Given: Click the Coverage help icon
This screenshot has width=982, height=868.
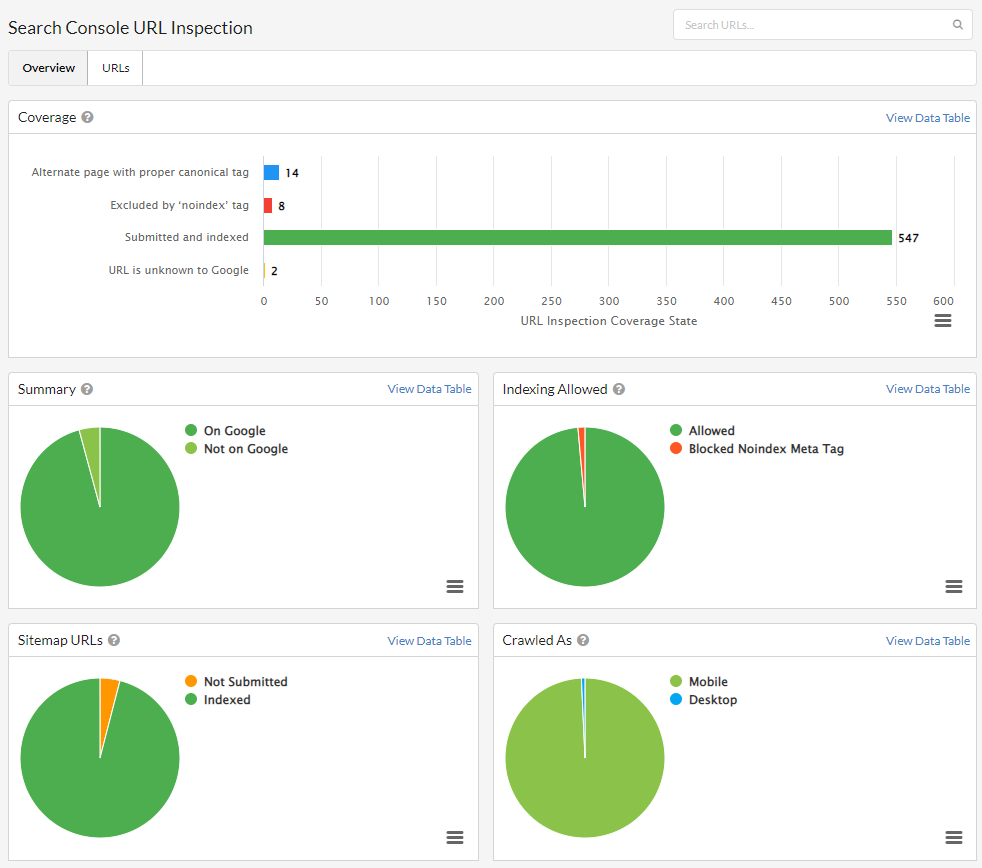Looking at the screenshot, I should [87, 117].
